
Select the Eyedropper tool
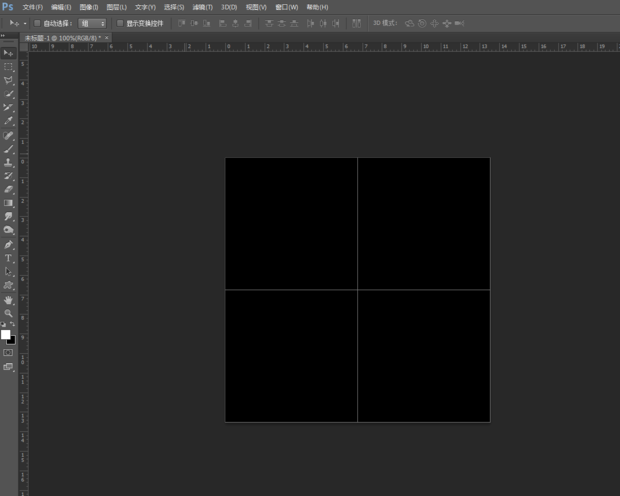pos(8,121)
